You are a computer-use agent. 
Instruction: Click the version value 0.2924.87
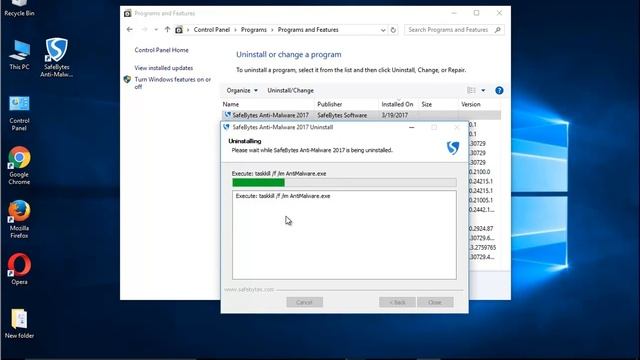click(x=481, y=229)
